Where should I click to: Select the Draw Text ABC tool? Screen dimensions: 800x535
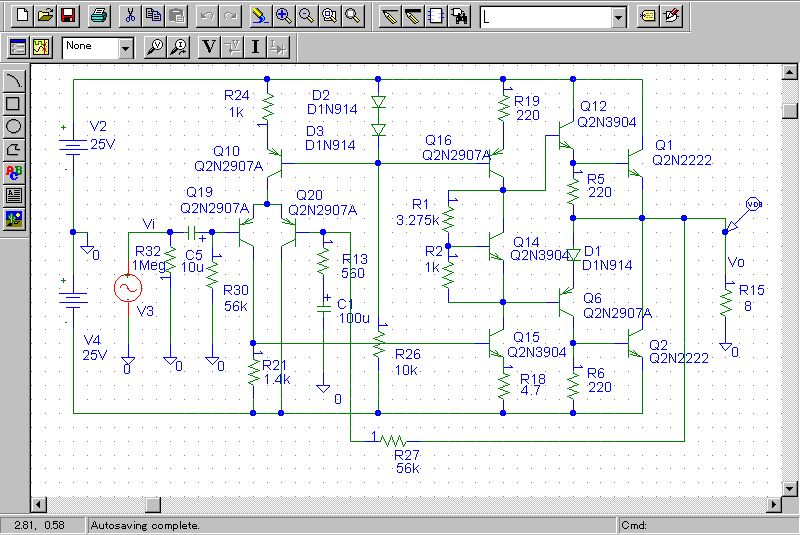tap(14, 172)
